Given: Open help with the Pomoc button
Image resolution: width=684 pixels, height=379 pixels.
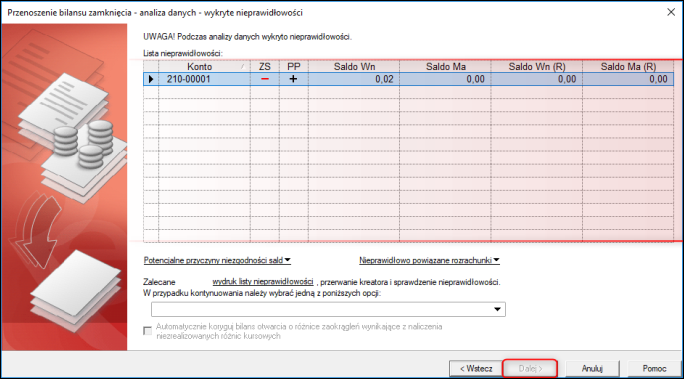Looking at the screenshot, I should (x=654, y=369).
